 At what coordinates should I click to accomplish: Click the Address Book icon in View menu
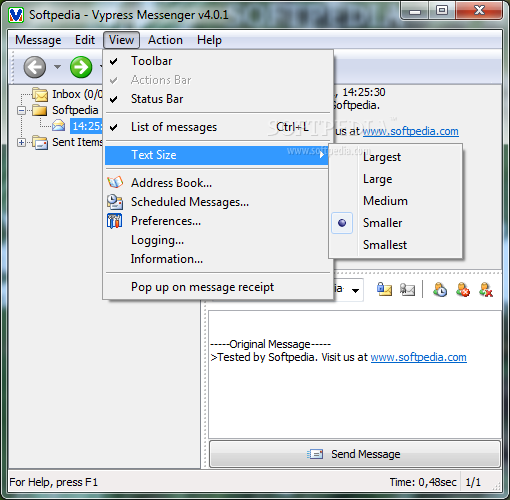115,182
